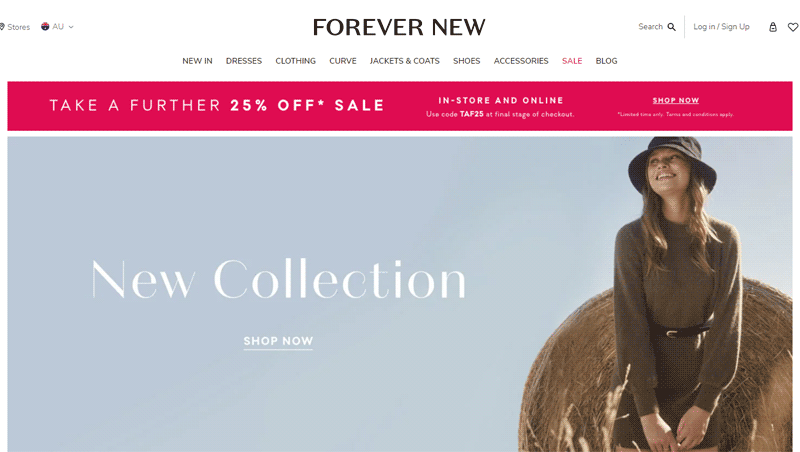
Task: Click the search magnifier icon
Action: pos(671,27)
